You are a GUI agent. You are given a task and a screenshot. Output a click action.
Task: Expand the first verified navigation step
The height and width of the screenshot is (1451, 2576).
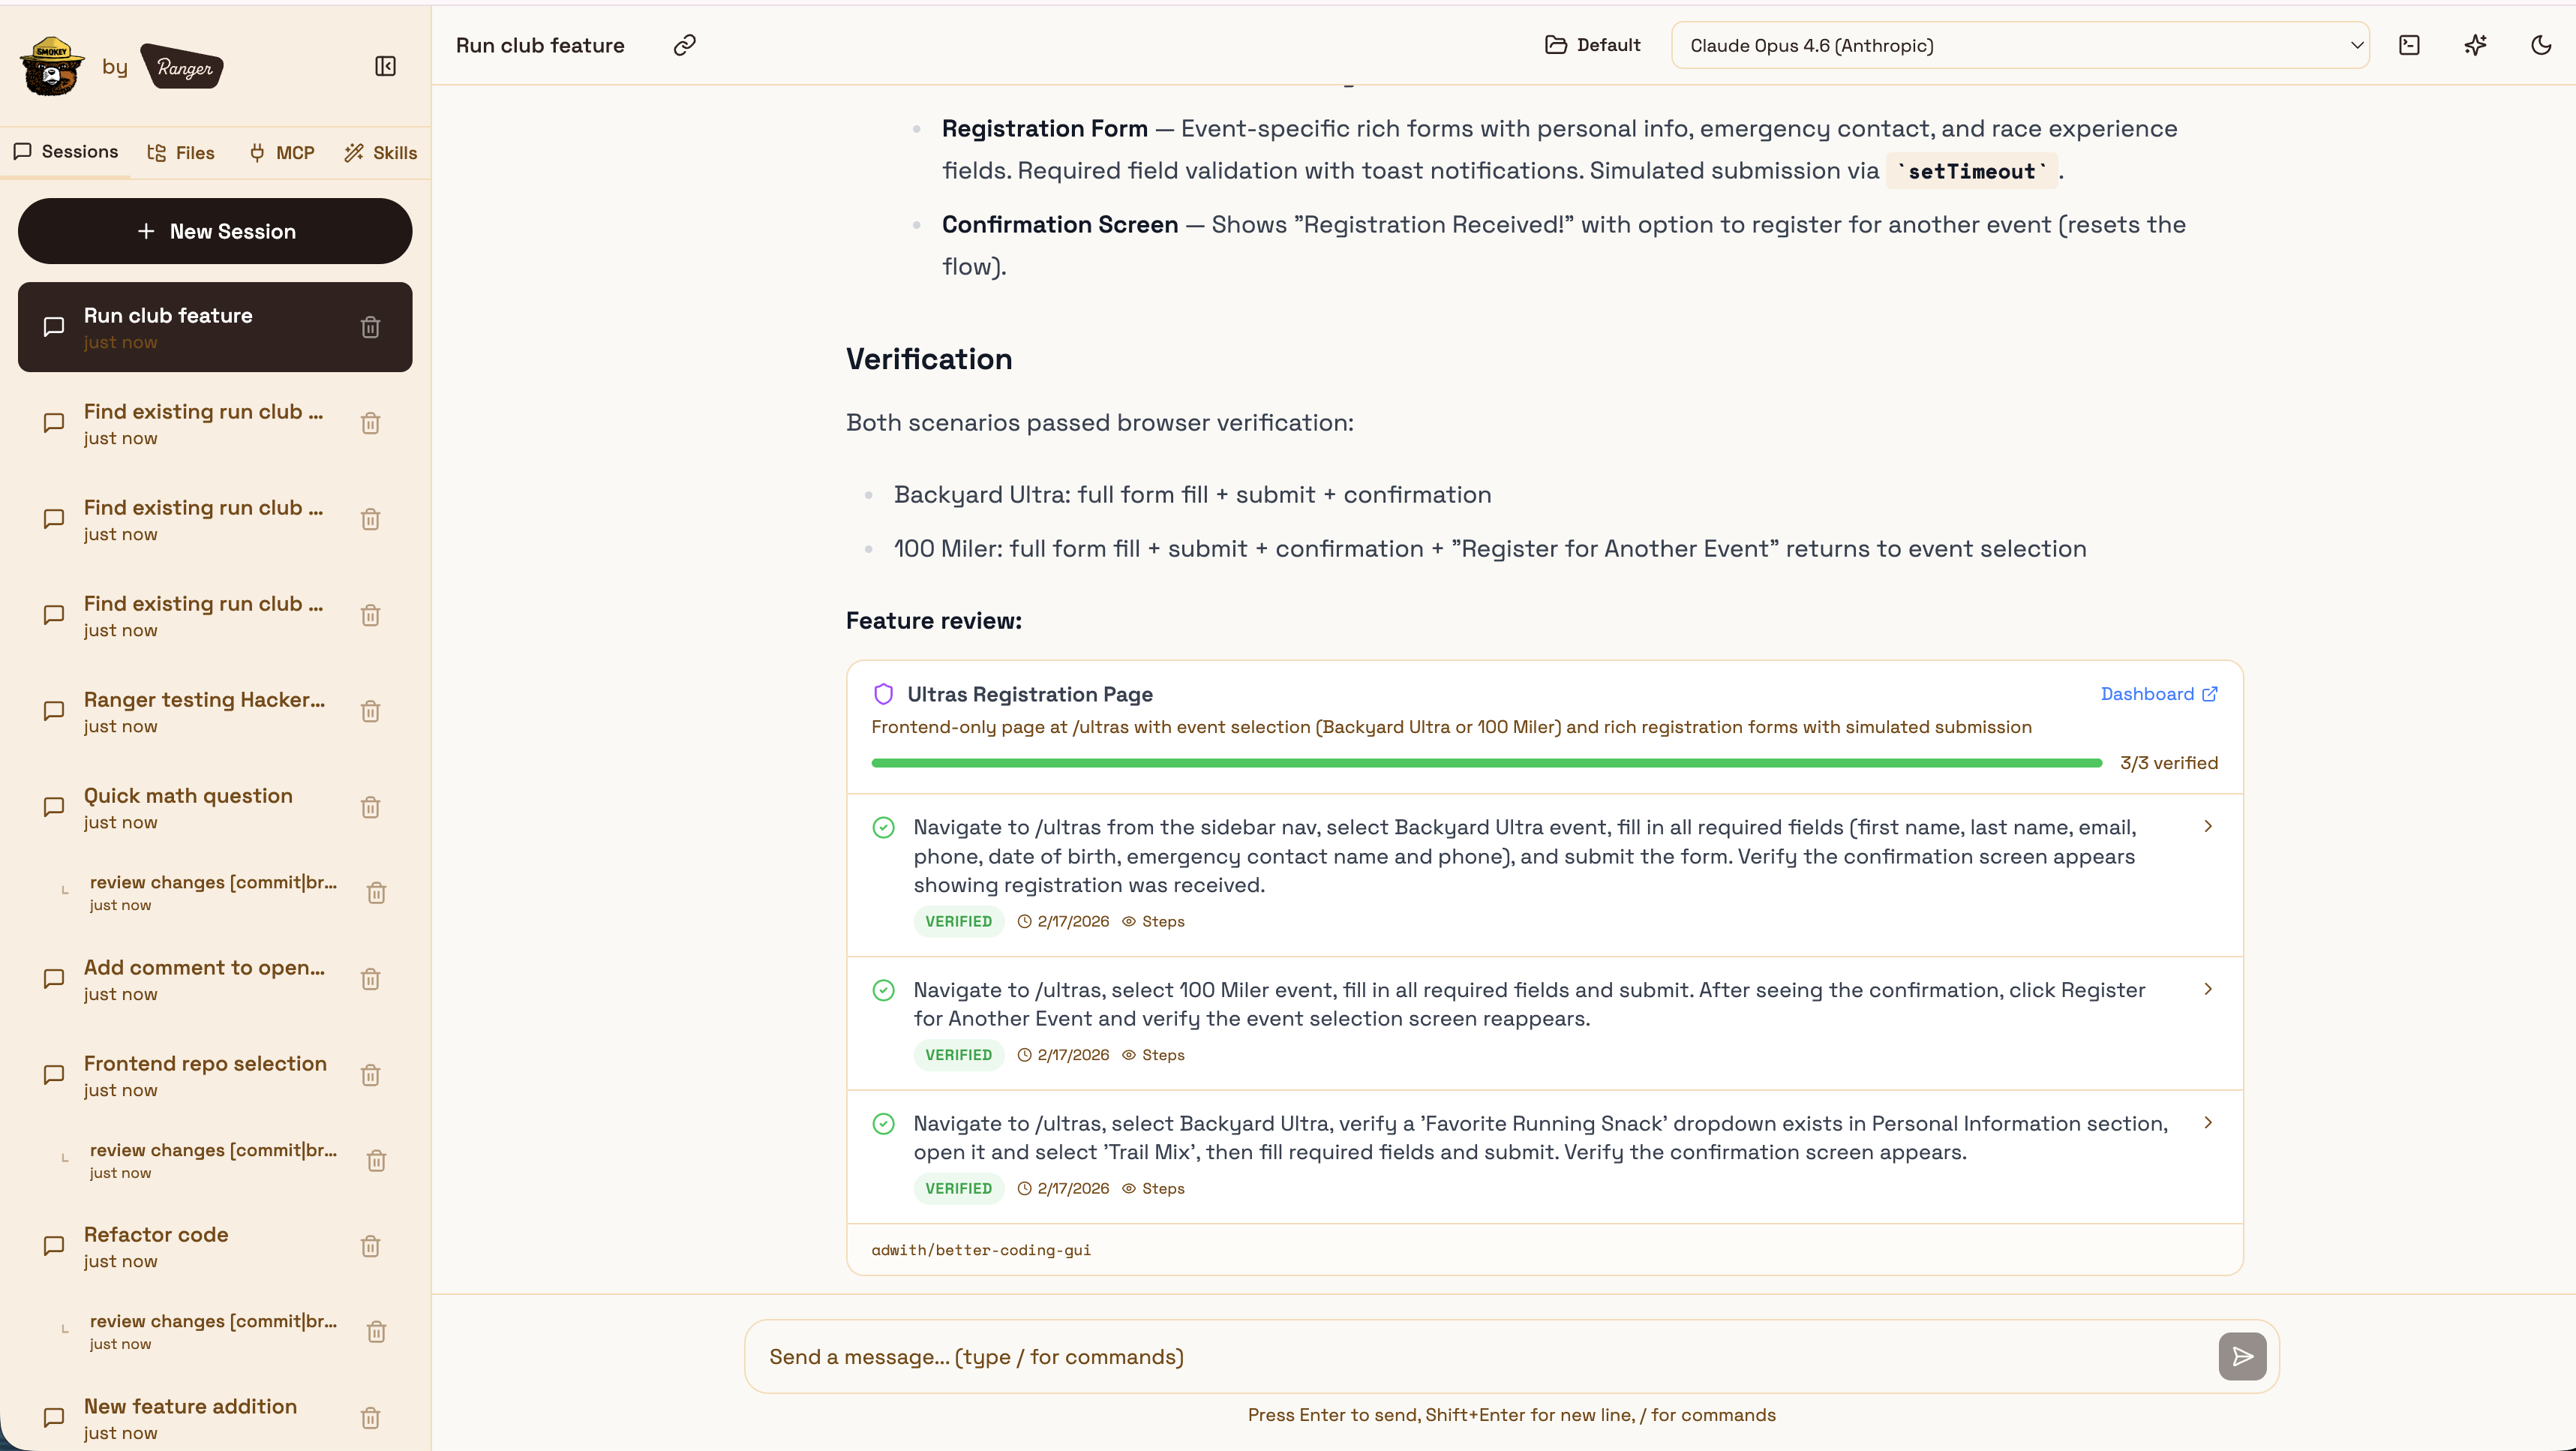2208,826
